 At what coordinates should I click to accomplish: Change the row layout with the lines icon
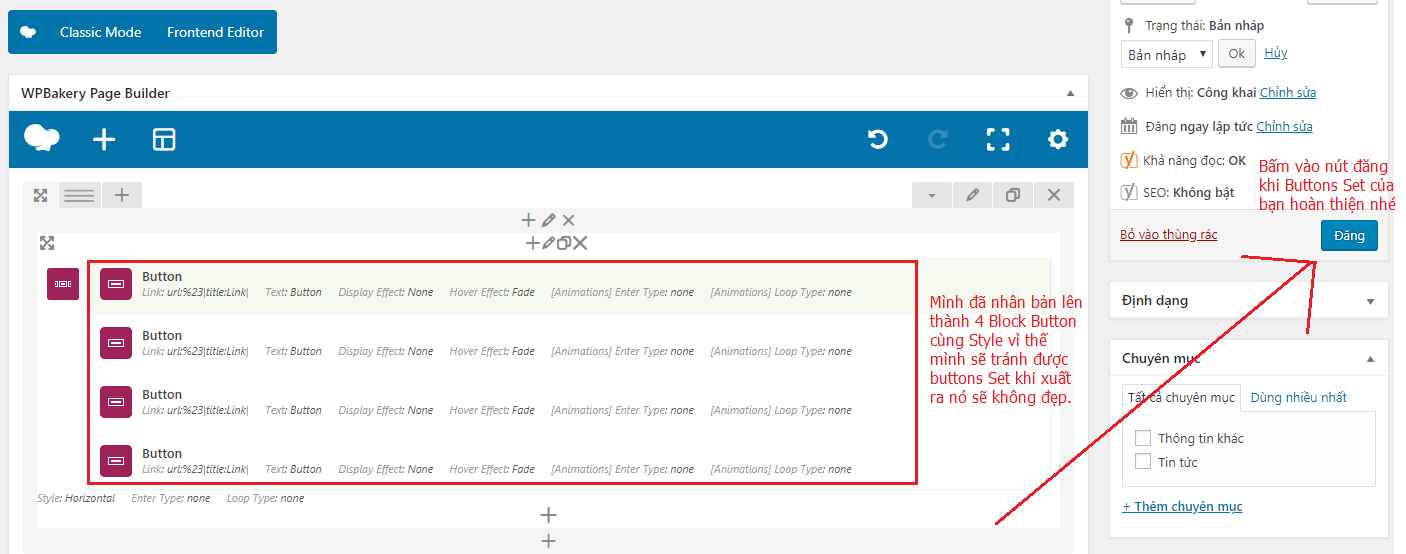tap(79, 195)
